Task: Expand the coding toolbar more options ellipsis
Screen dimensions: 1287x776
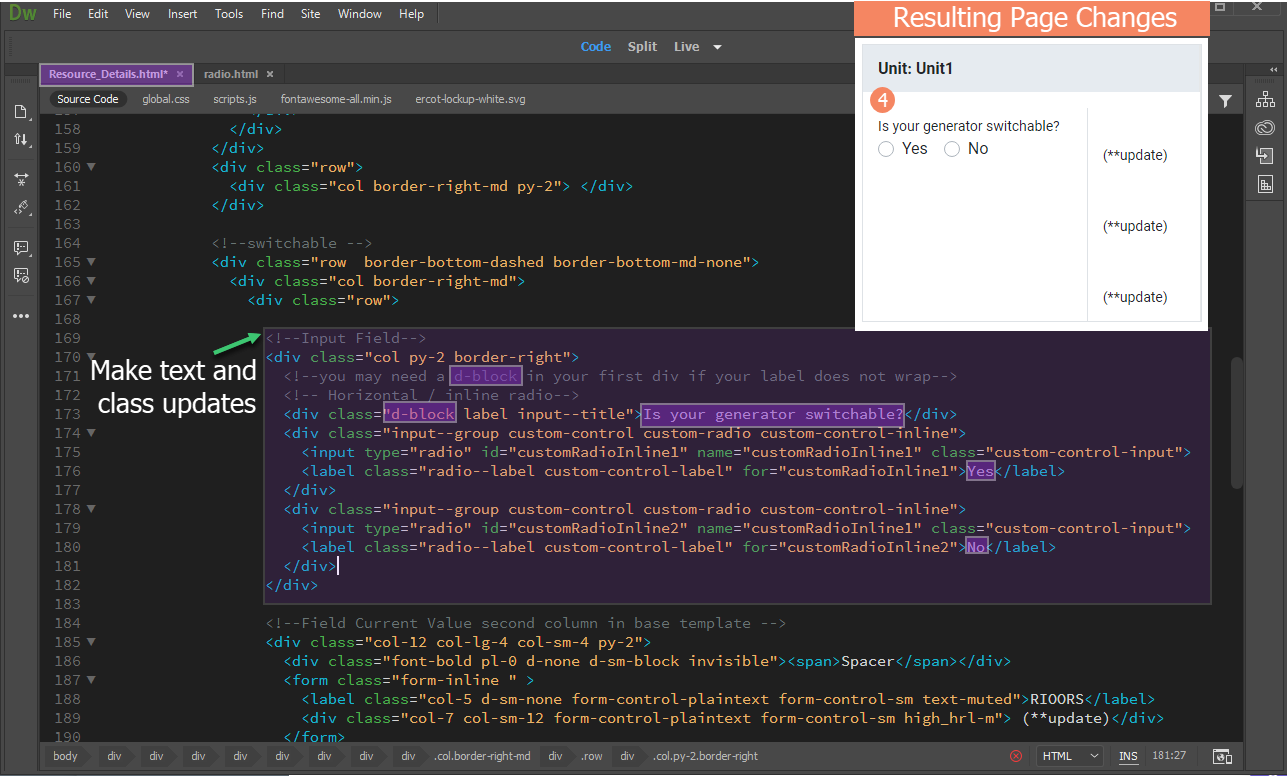Action: coord(21,315)
